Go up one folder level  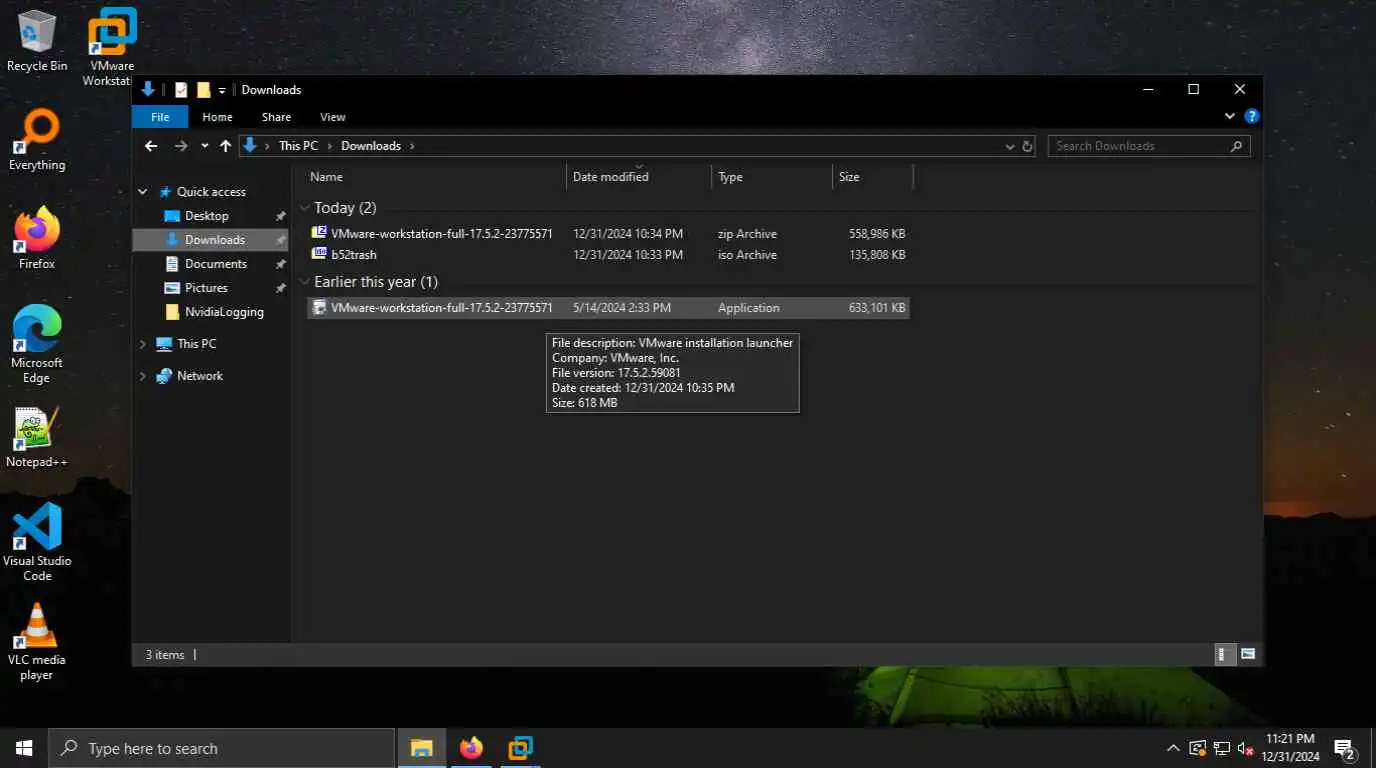(x=225, y=146)
